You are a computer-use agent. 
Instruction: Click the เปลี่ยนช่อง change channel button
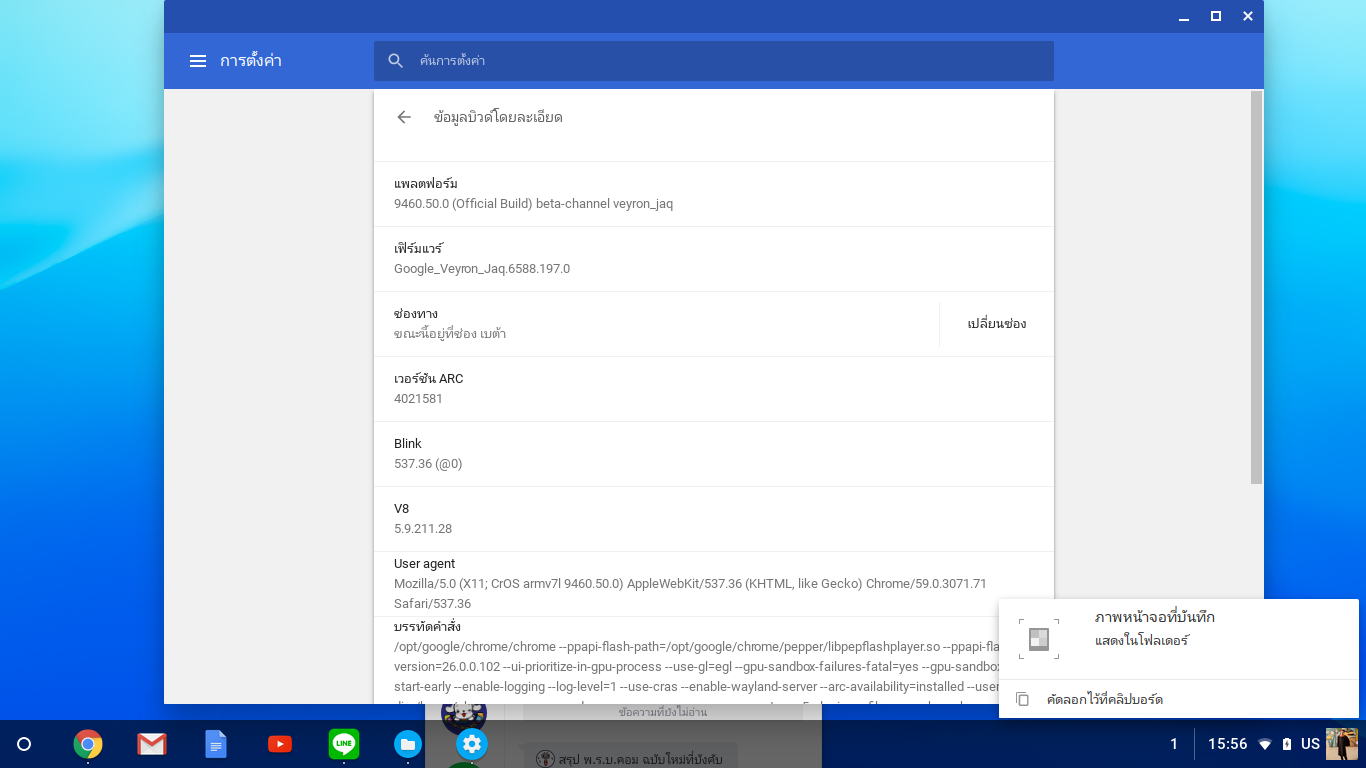996,324
